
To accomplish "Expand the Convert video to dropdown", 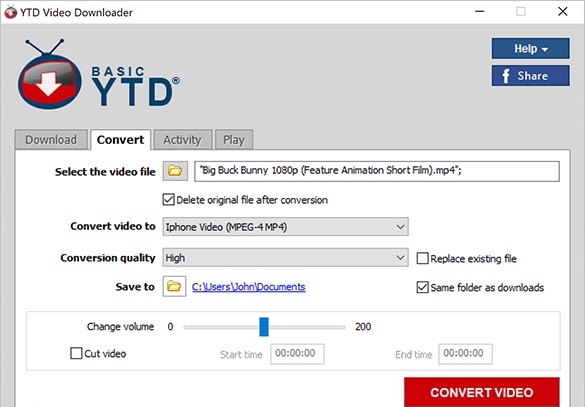I will [x=285, y=227].
